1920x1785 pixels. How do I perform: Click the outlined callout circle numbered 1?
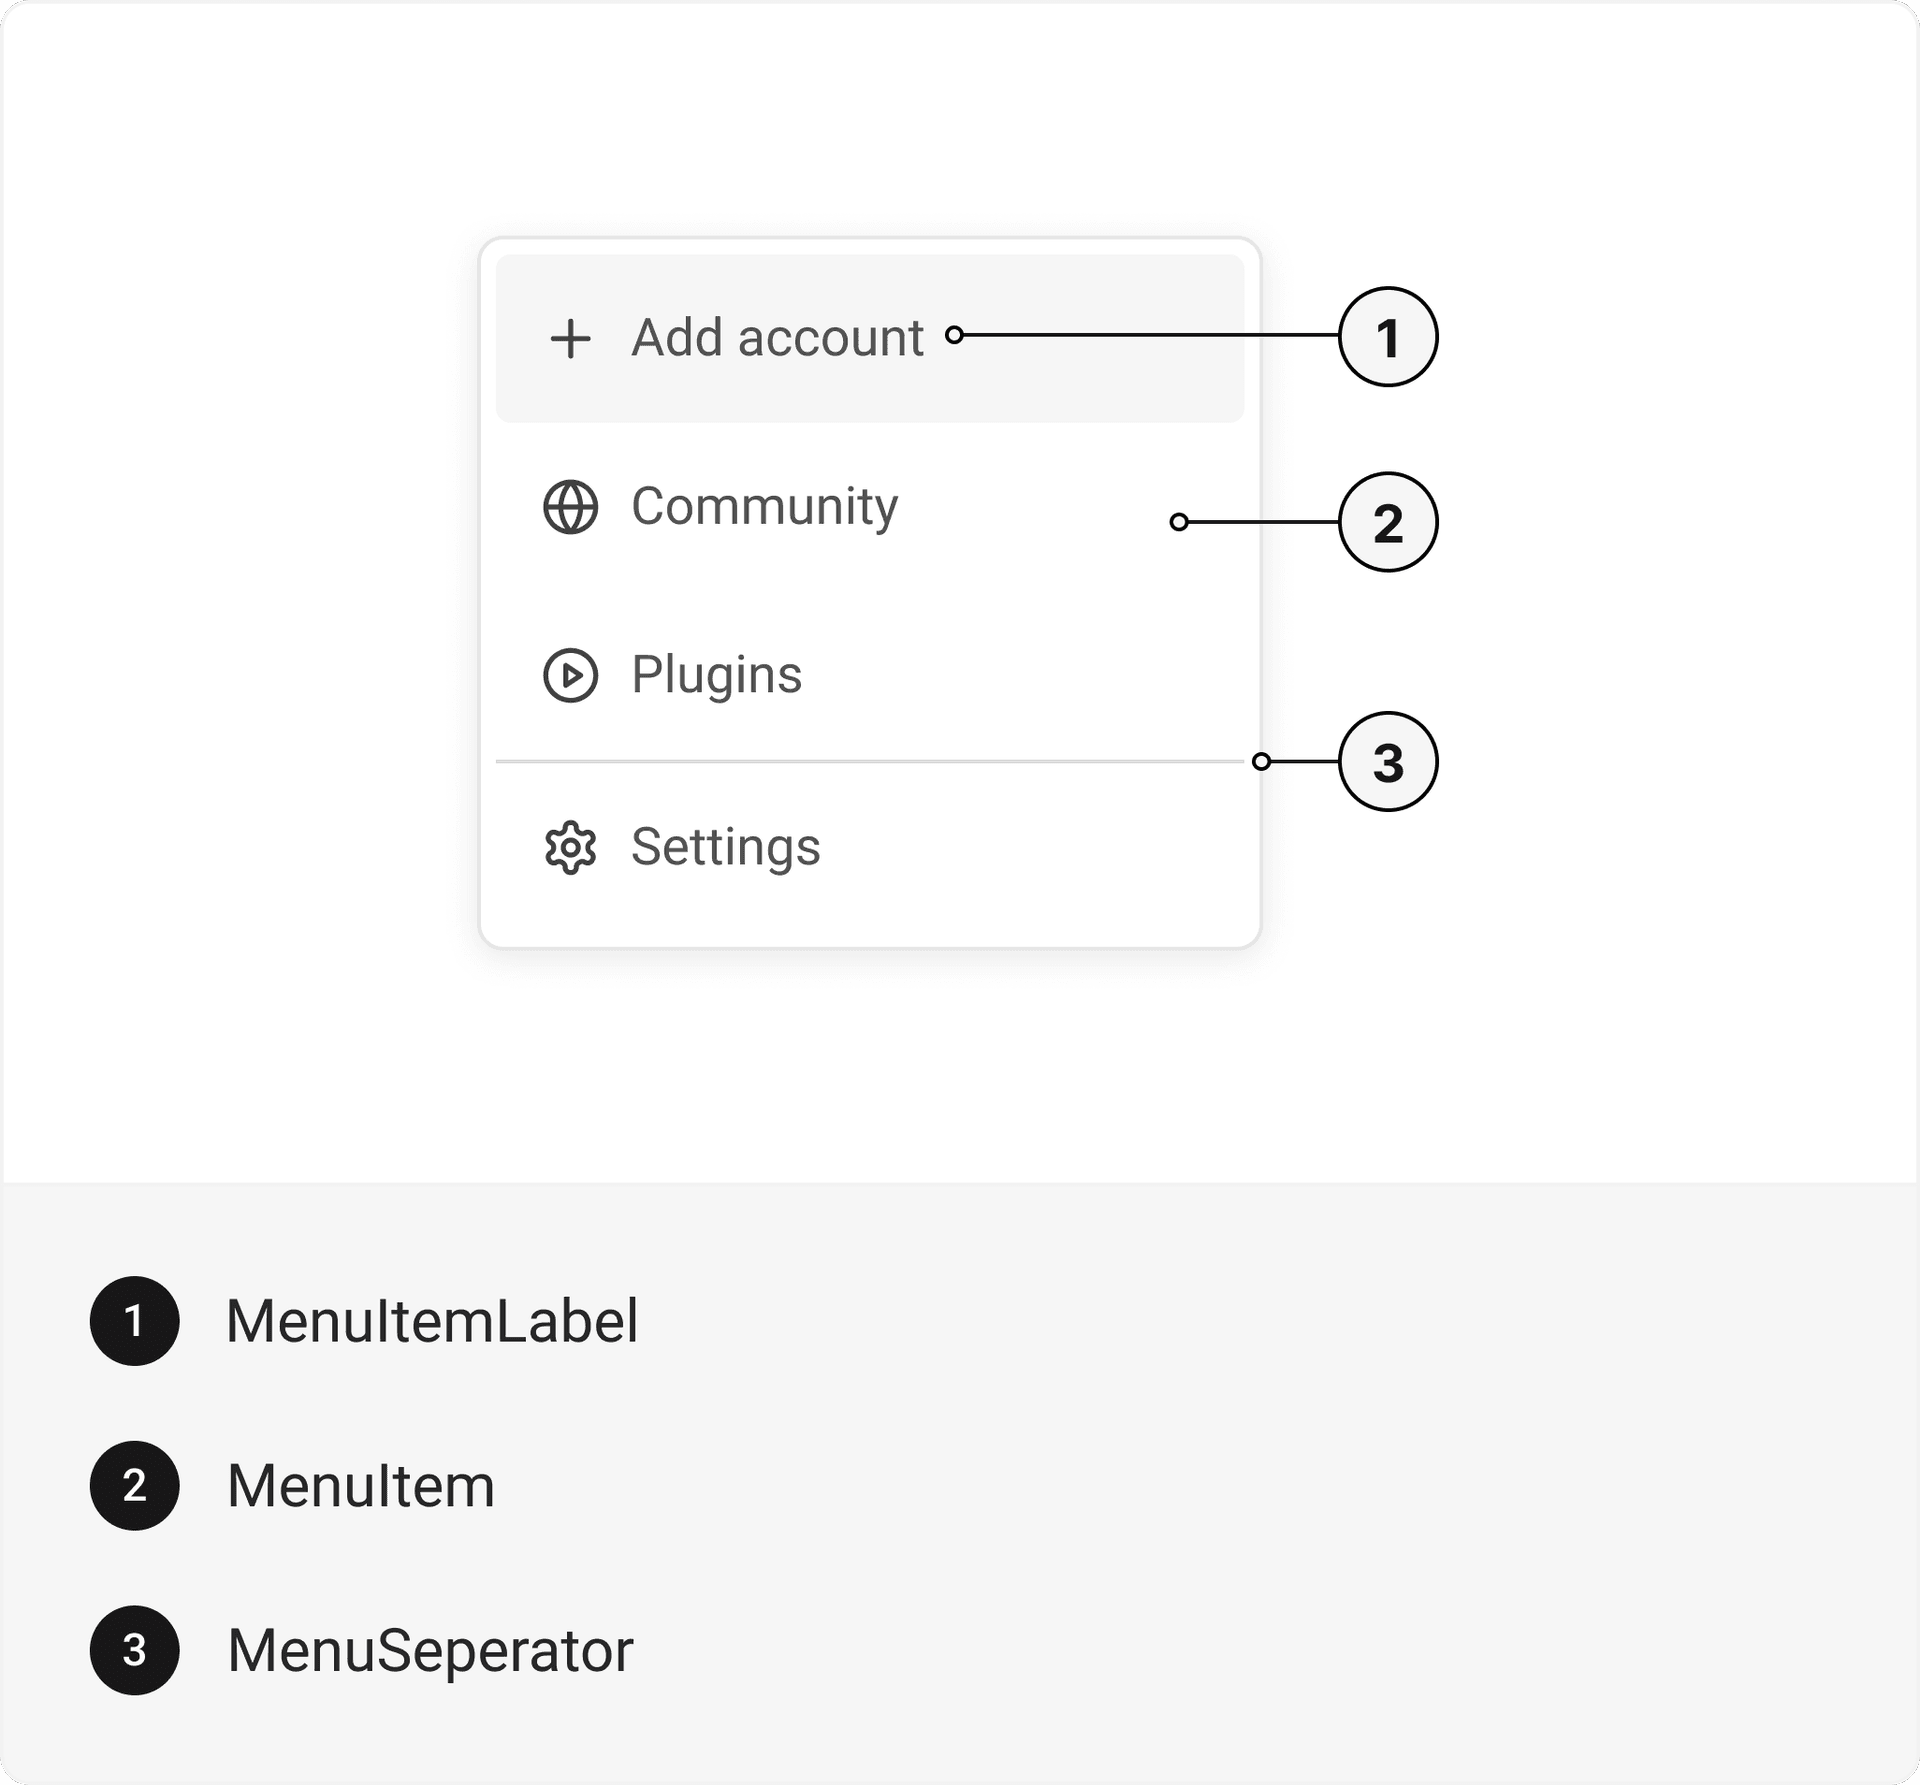(x=1387, y=337)
